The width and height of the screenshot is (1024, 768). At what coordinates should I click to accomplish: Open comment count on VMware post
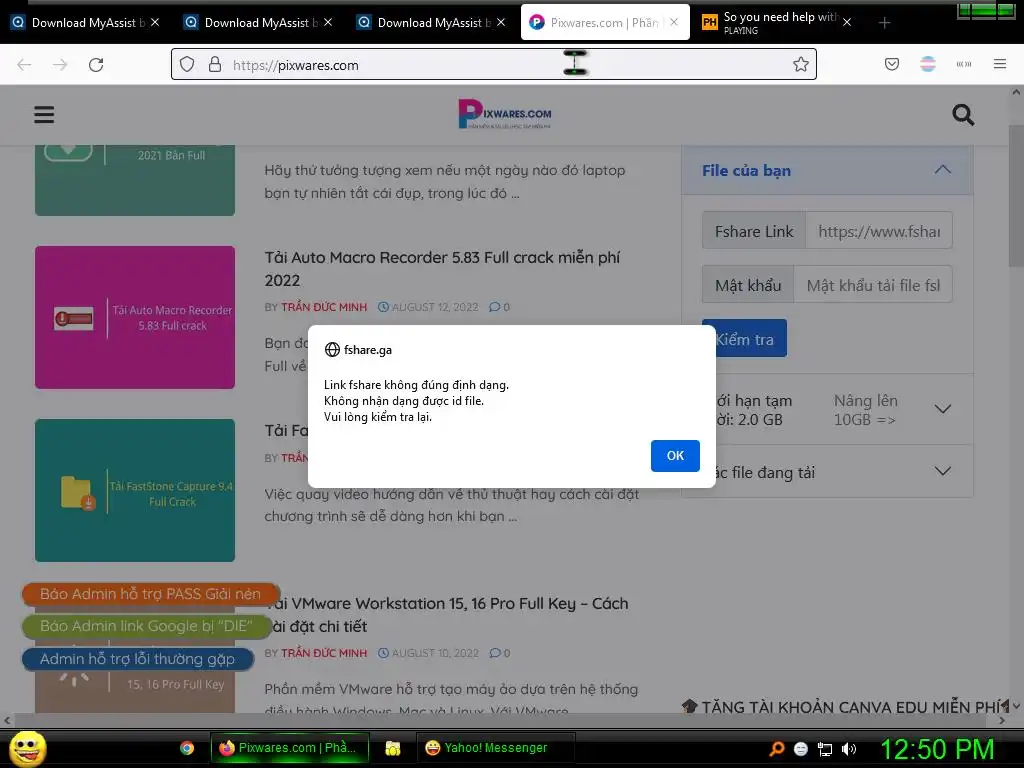tap(500, 653)
